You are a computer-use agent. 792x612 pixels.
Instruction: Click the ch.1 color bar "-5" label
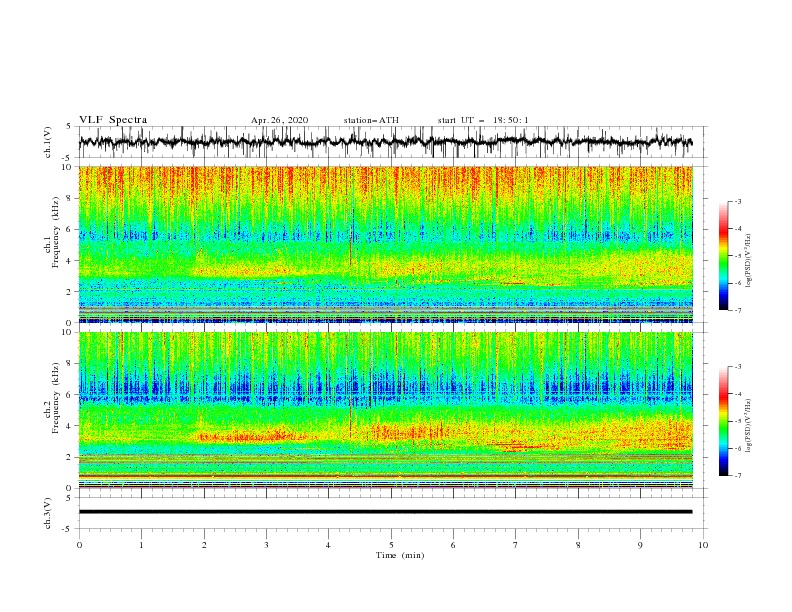pyautogui.click(x=738, y=256)
